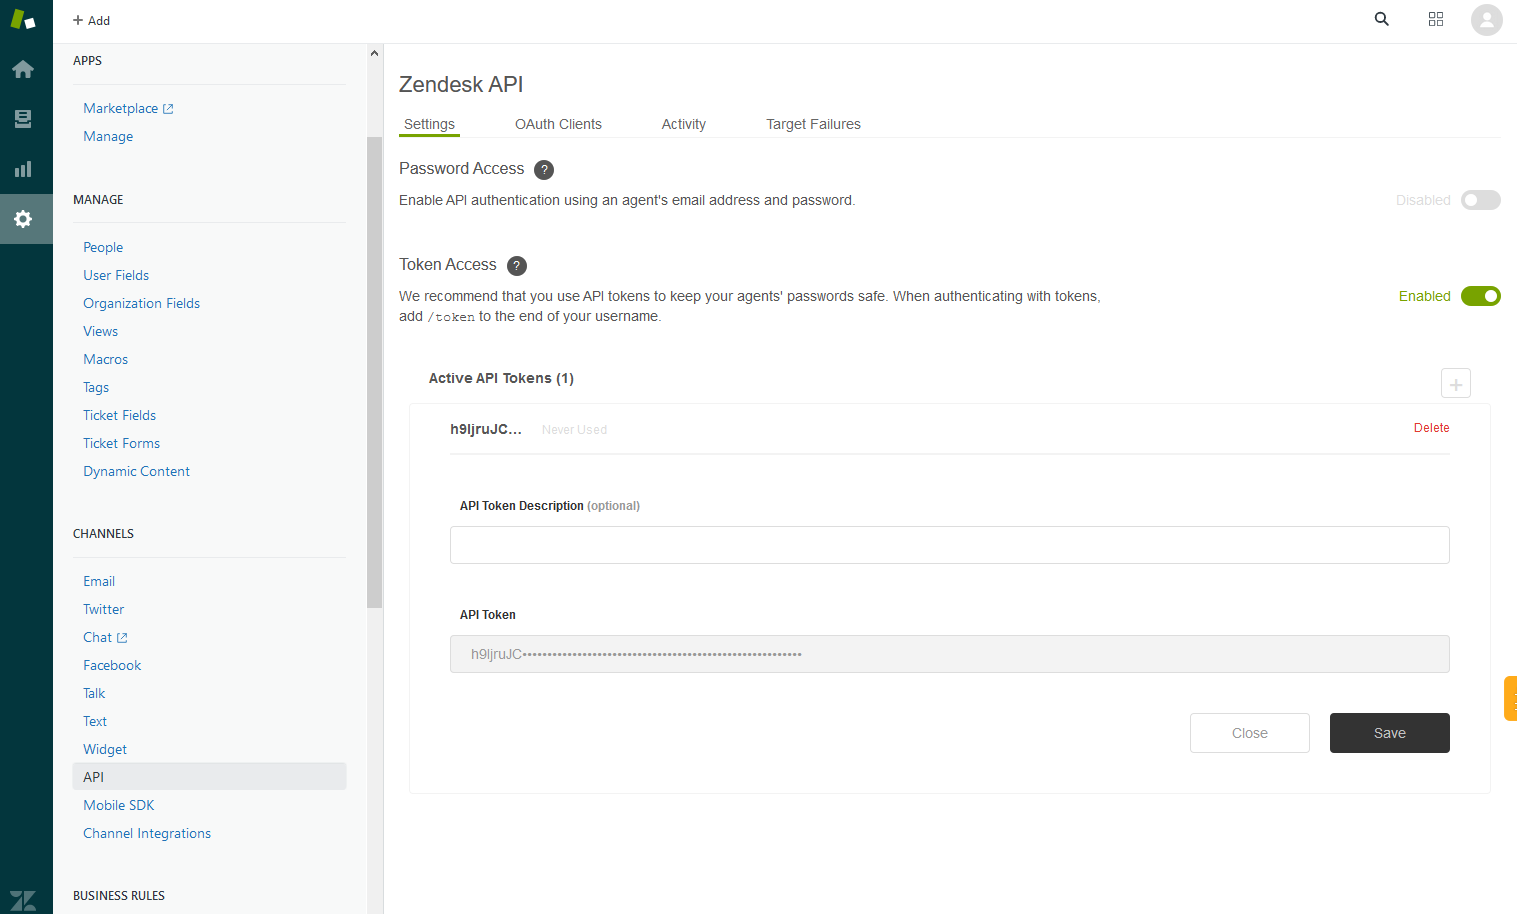Select the API channel item
1517x914 pixels.
[210, 777]
